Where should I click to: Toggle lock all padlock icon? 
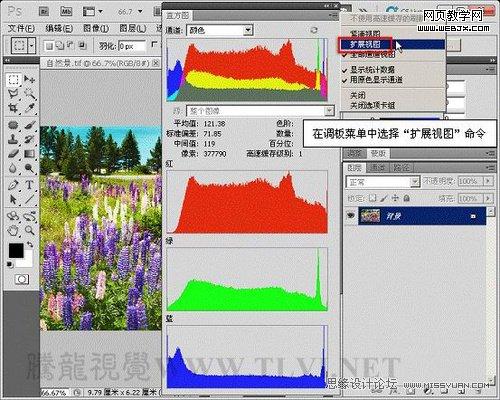coord(406,198)
